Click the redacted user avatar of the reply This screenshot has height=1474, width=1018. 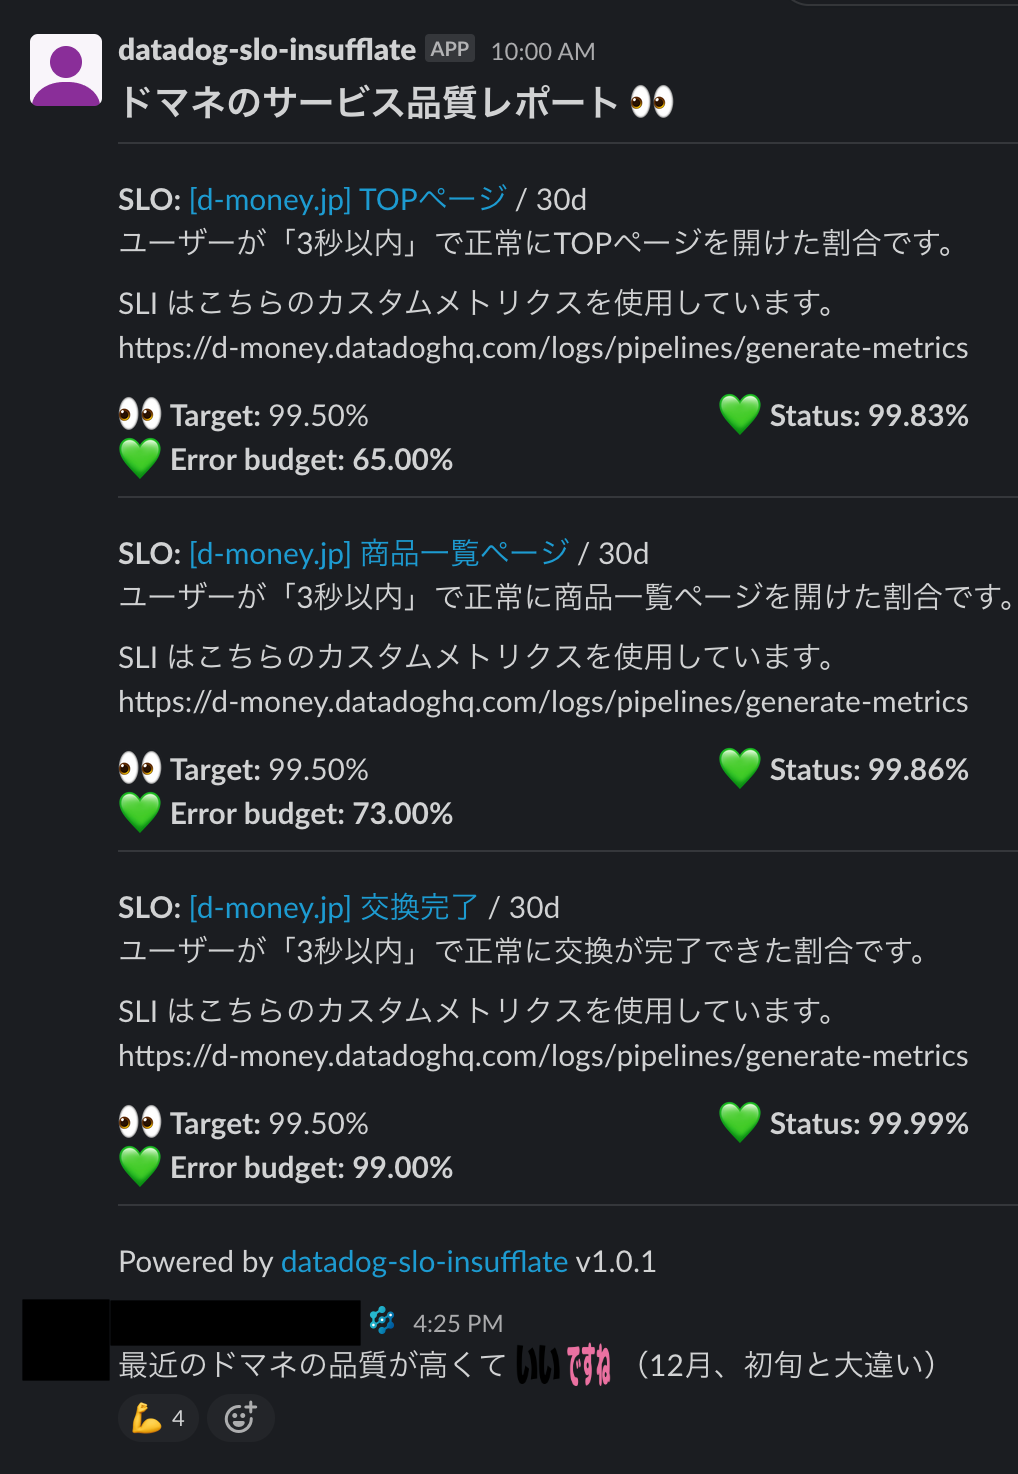click(66, 1340)
